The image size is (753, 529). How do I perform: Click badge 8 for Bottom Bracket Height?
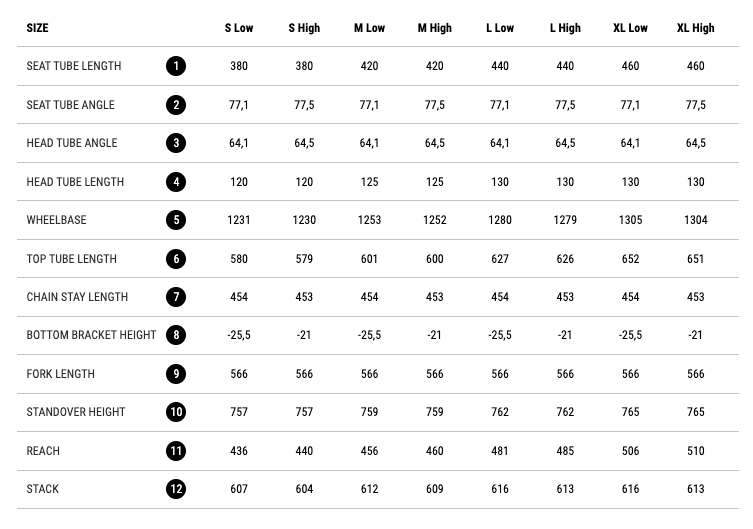[176, 335]
